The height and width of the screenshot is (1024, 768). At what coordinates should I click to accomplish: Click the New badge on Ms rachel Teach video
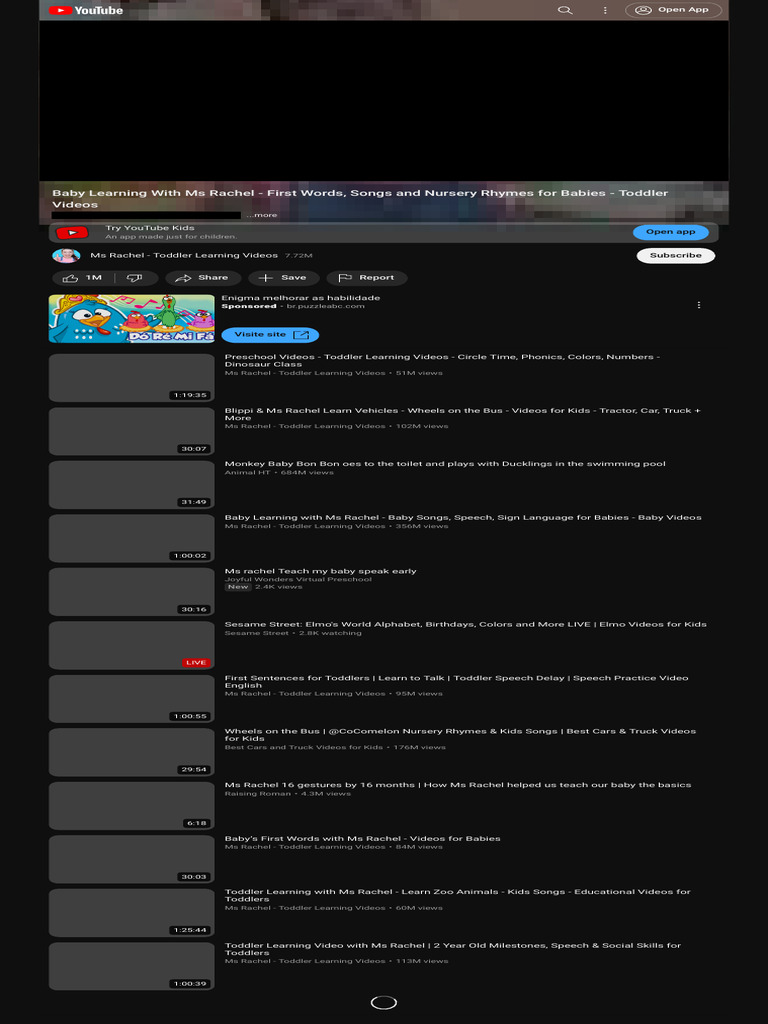(x=238, y=587)
